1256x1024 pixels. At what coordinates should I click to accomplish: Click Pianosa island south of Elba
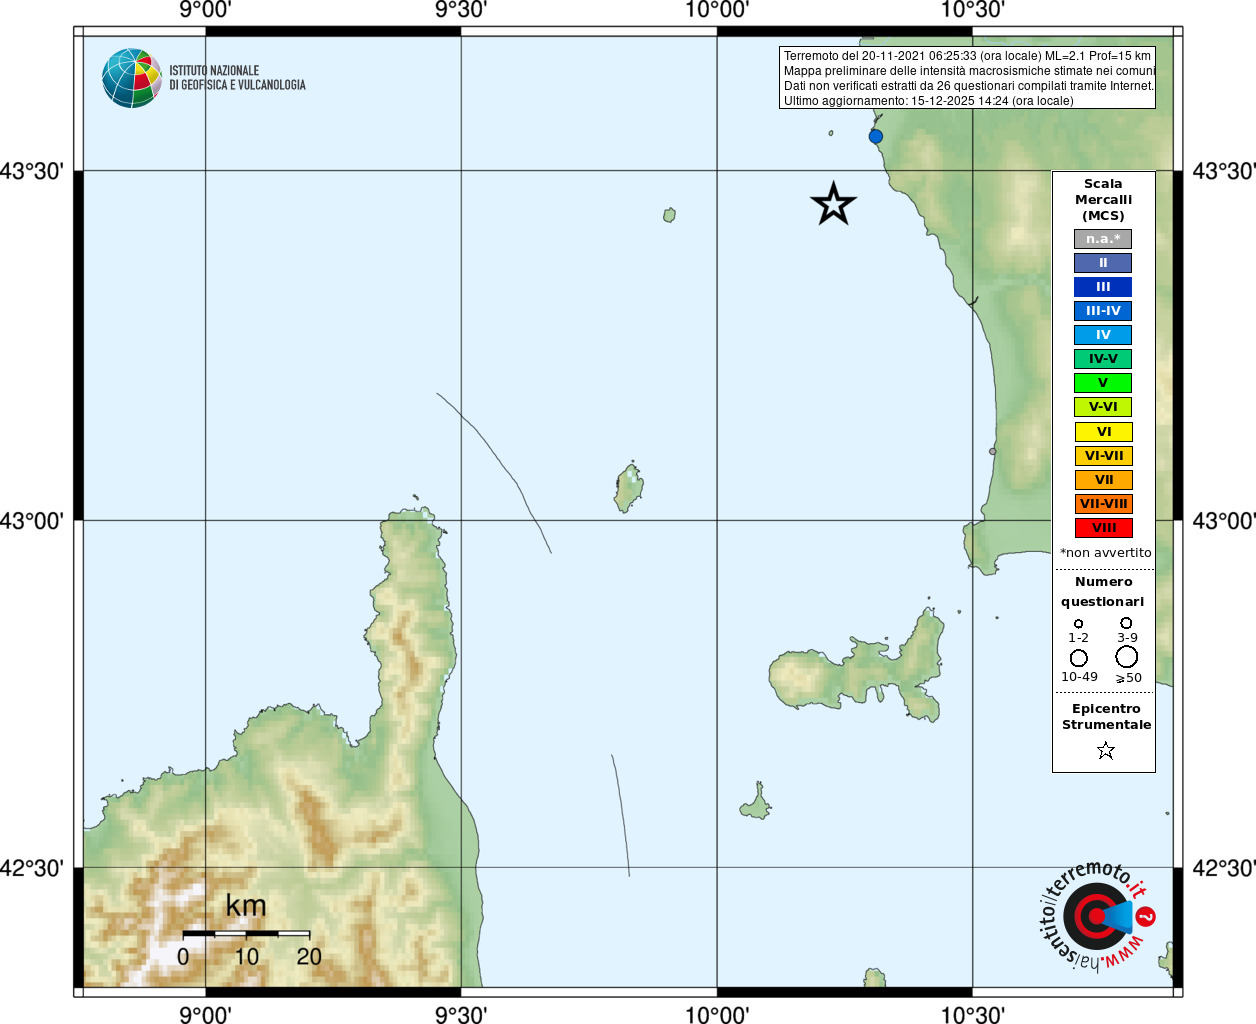757,802
